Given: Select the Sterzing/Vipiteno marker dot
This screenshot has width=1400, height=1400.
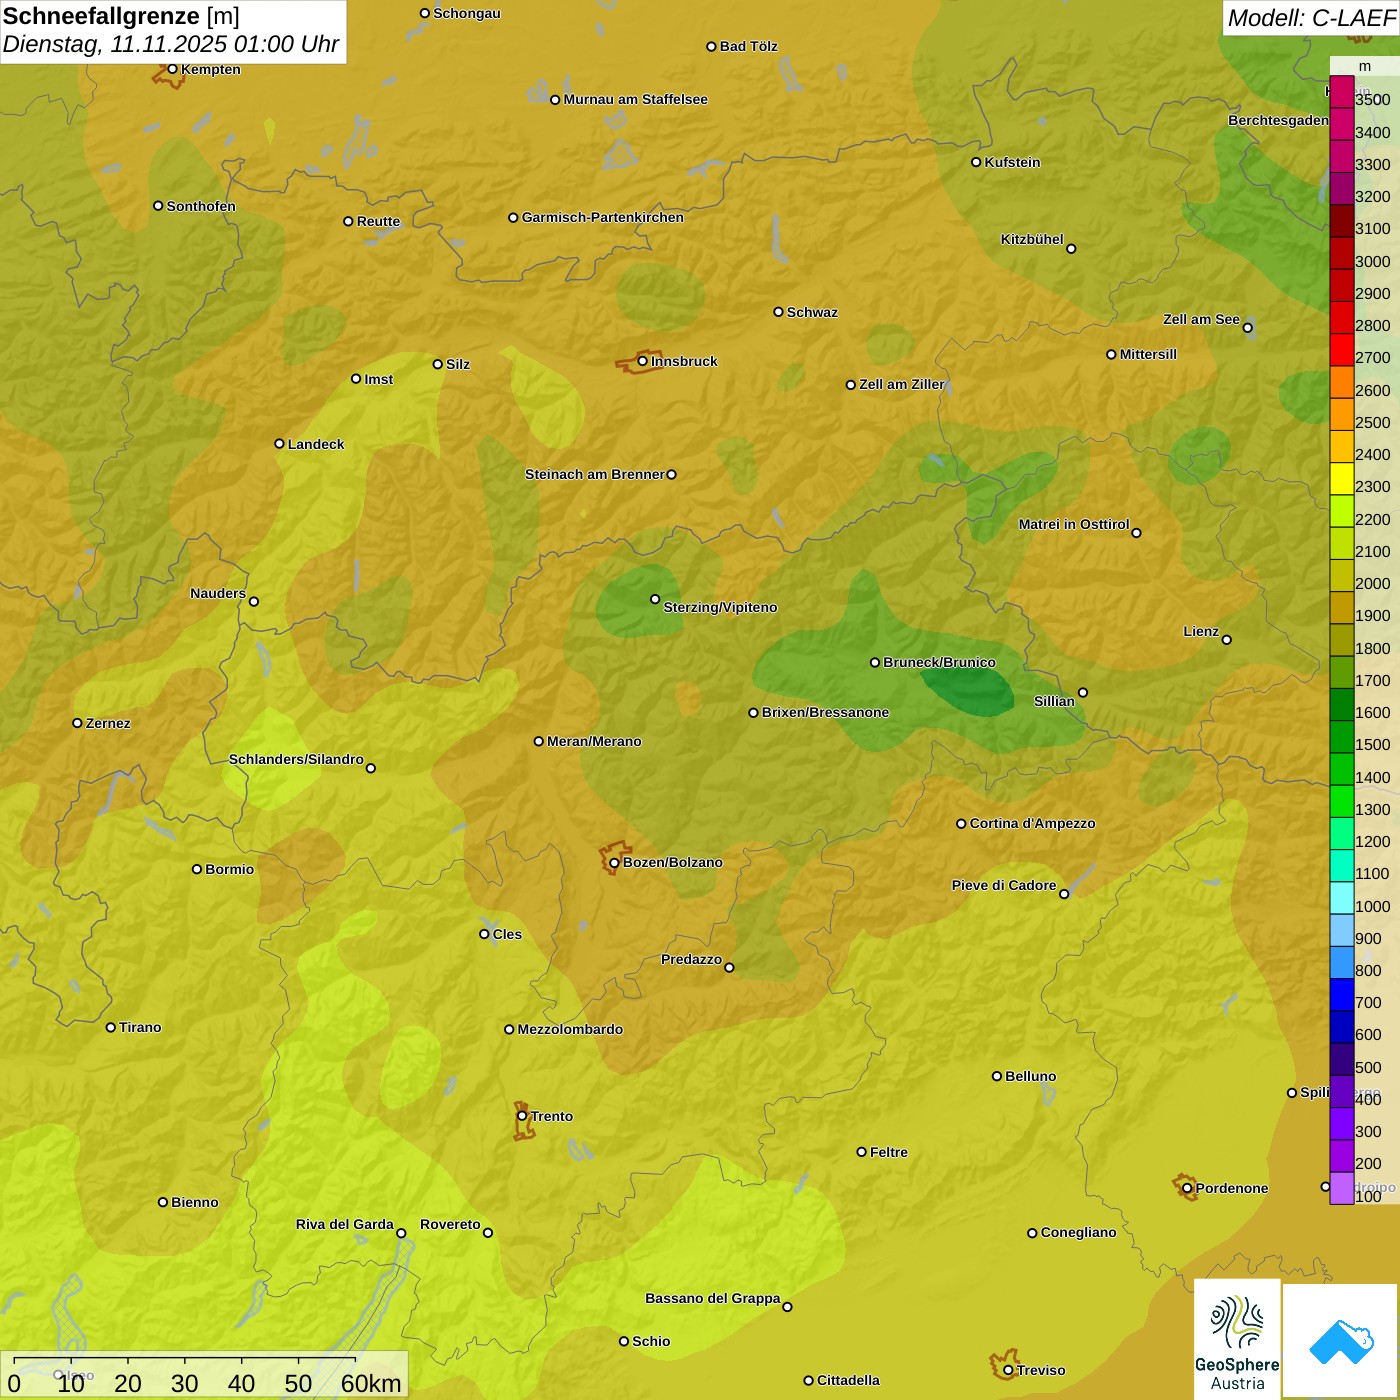Looking at the screenshot, I should click(655, 599).
